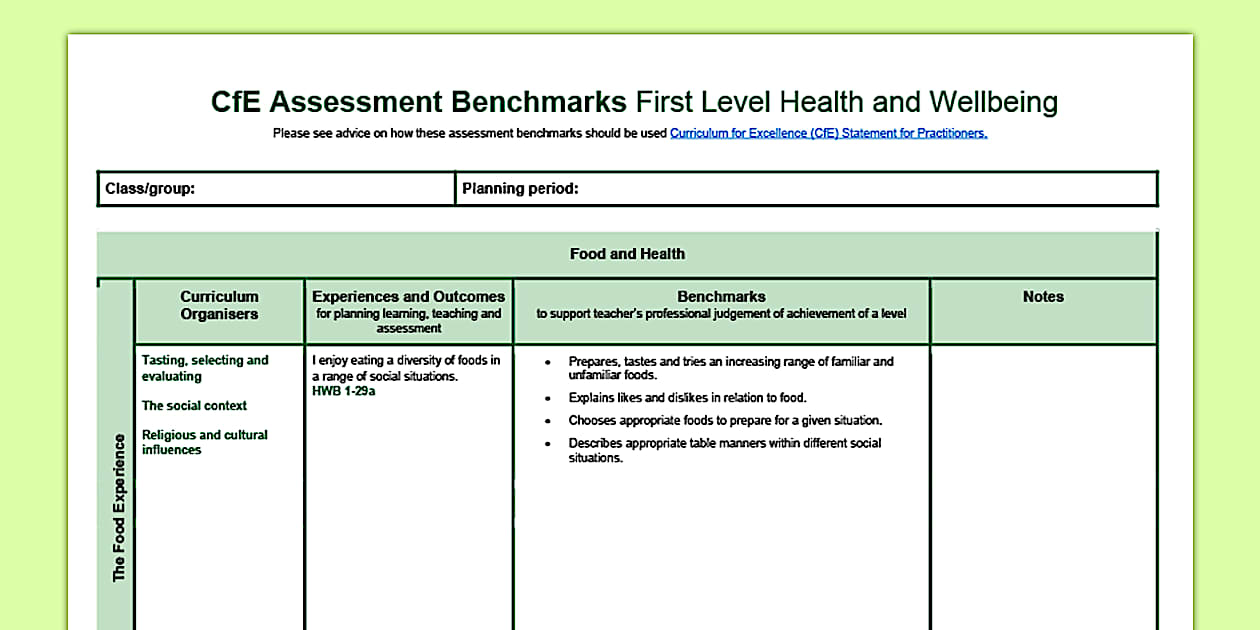Click the Notes column header

(x=1043, y=296)
